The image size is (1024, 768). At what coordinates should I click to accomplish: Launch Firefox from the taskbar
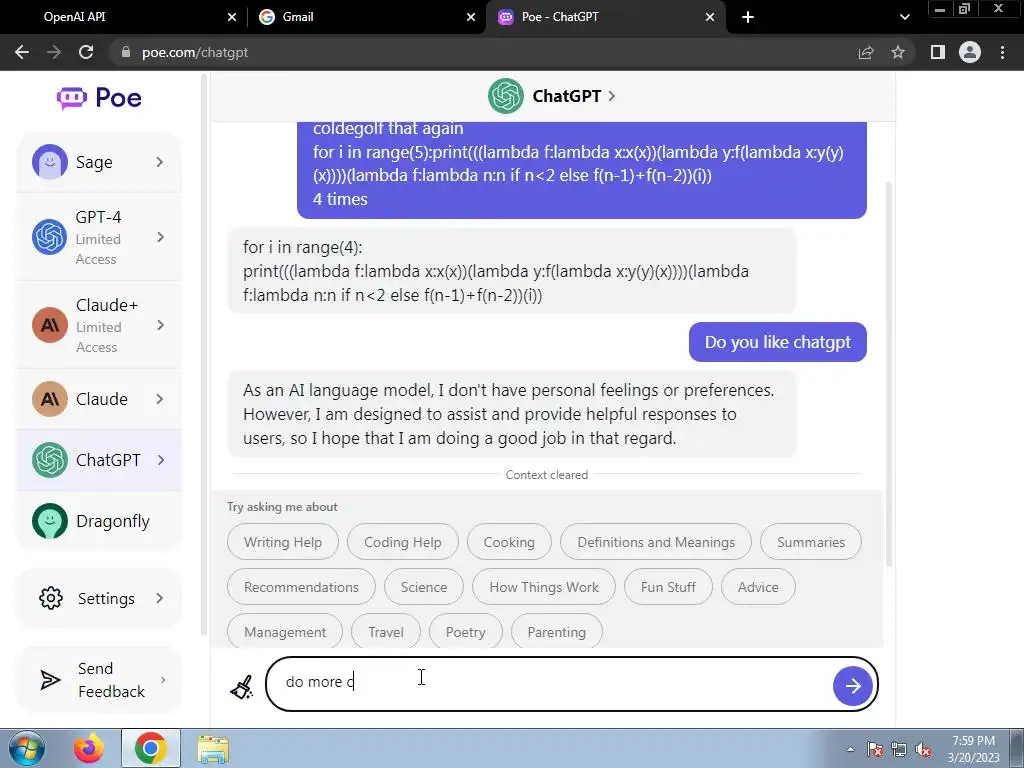(x=89, y=748)
